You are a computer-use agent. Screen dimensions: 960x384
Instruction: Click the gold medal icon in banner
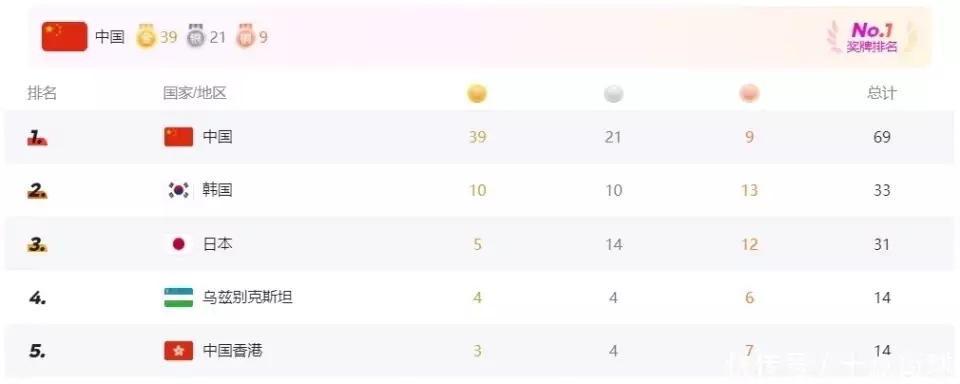coord(147,37)
